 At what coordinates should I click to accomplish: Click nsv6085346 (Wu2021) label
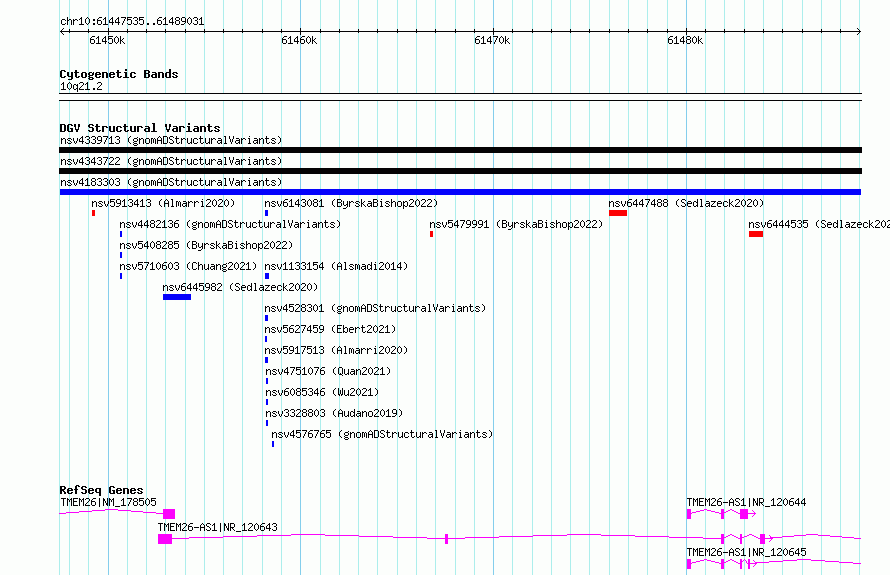(x=322, y=392)
